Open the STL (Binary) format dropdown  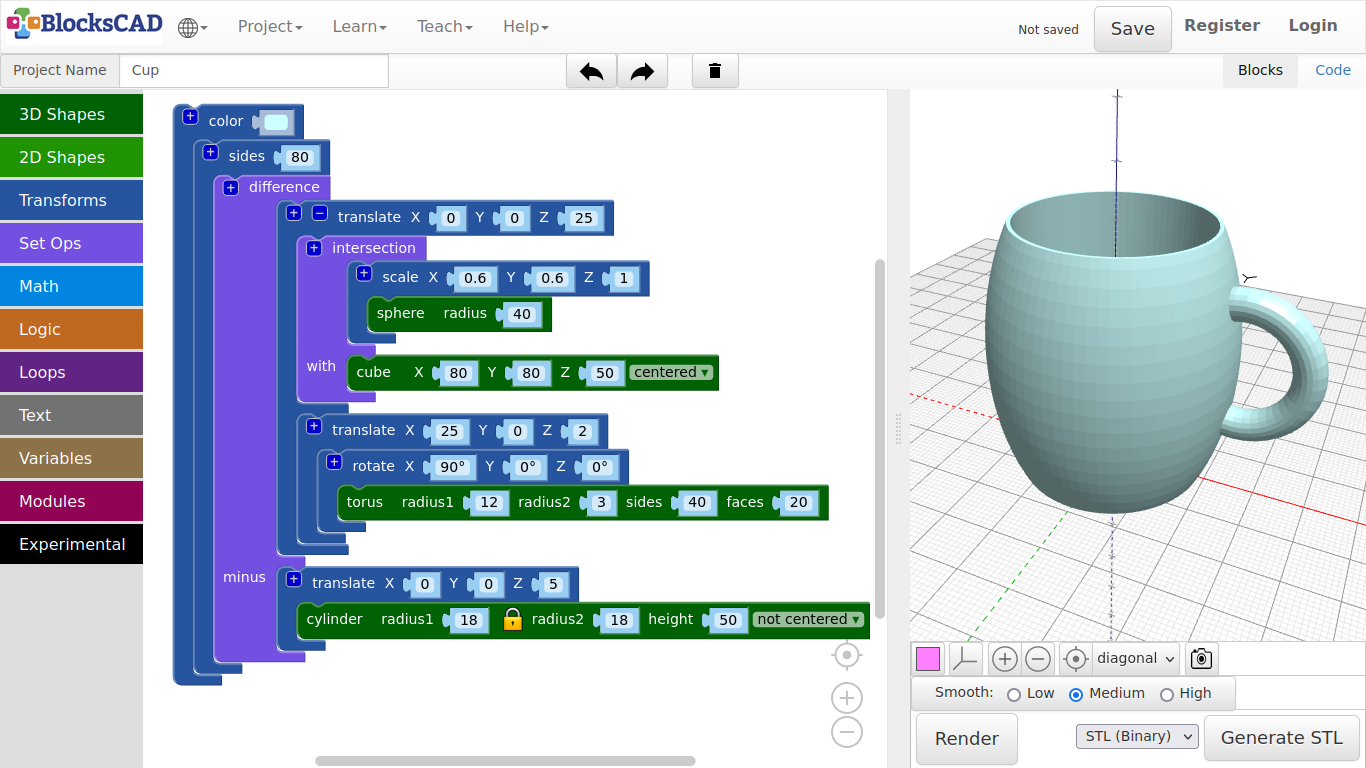tap(1137, 737)
